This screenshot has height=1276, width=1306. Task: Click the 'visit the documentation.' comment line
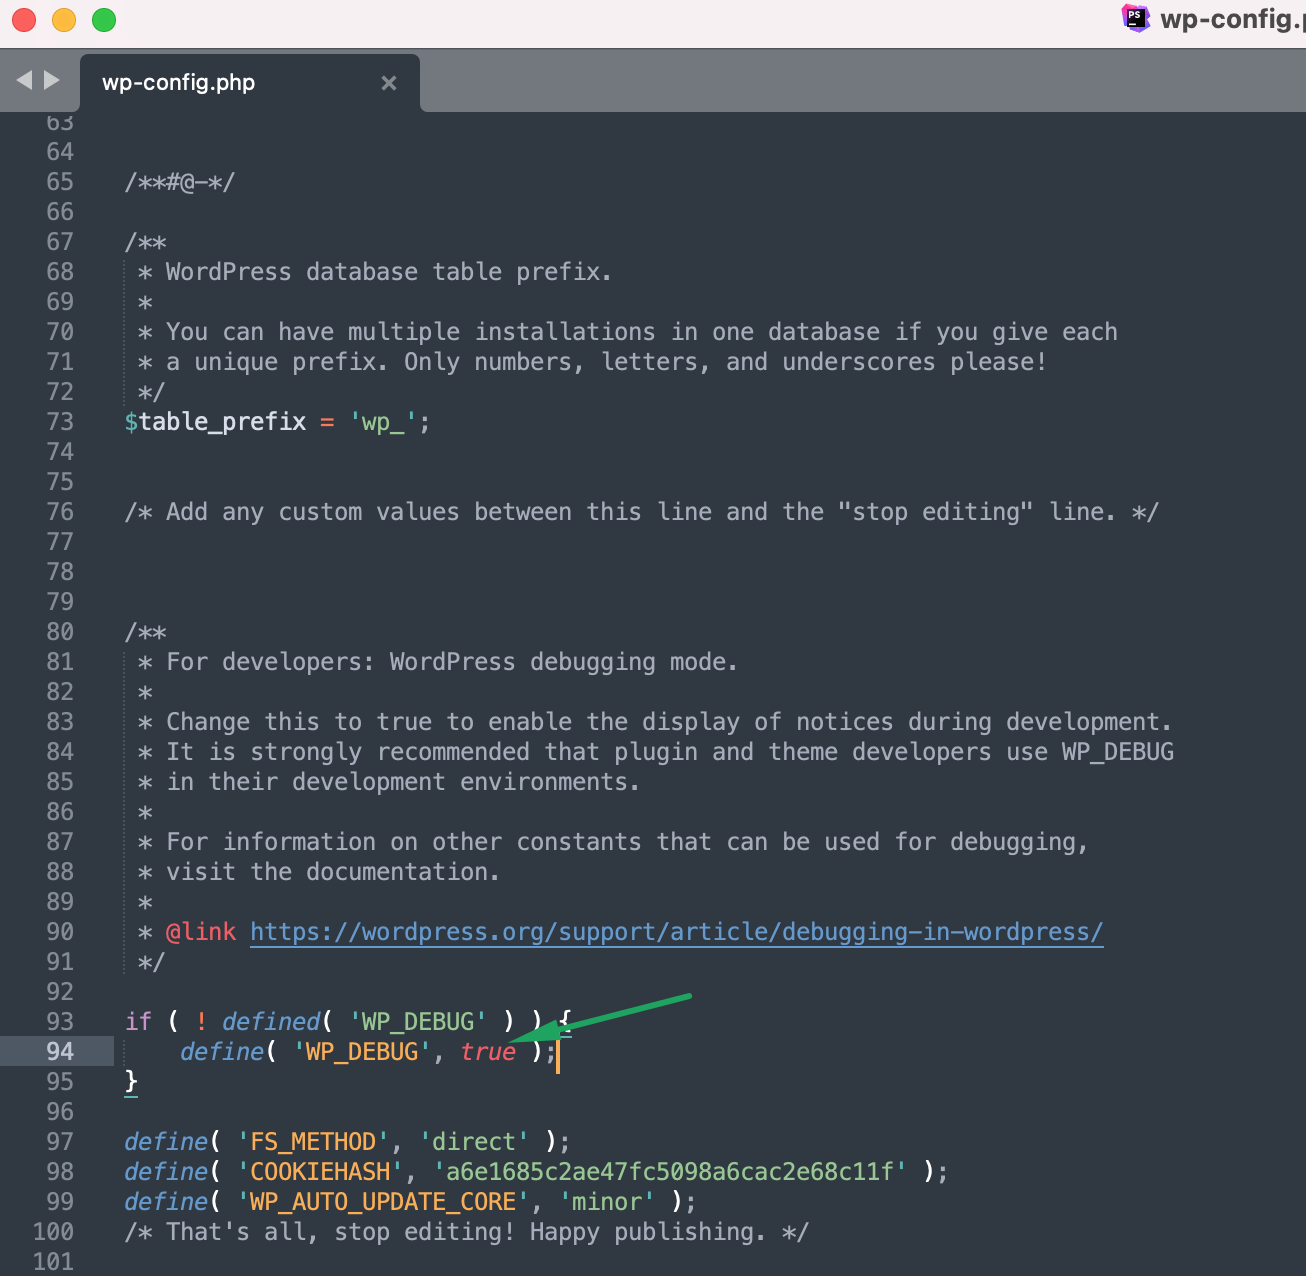pos(332,872)
